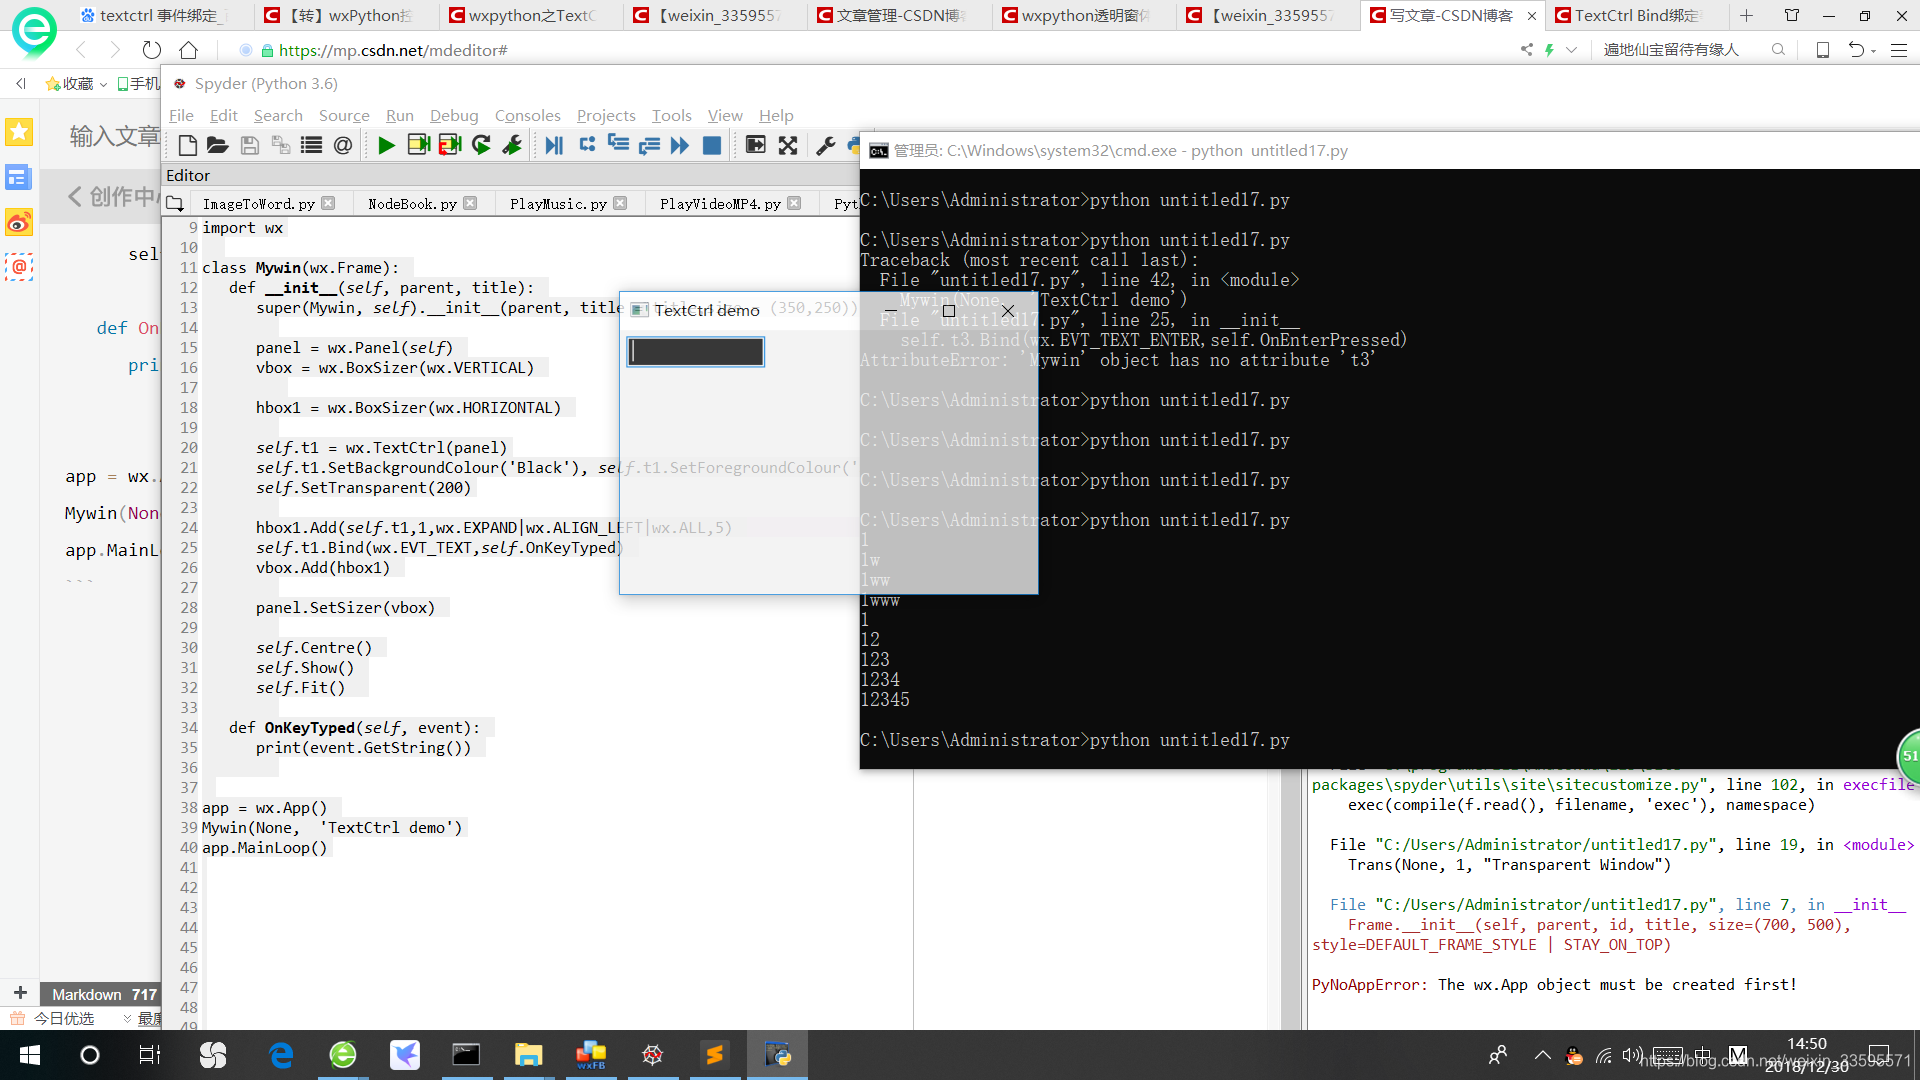This screenshot has width=1920, height=1080.
Task: Open File Explorer from the taskbar
Action: click(528, 1055)
